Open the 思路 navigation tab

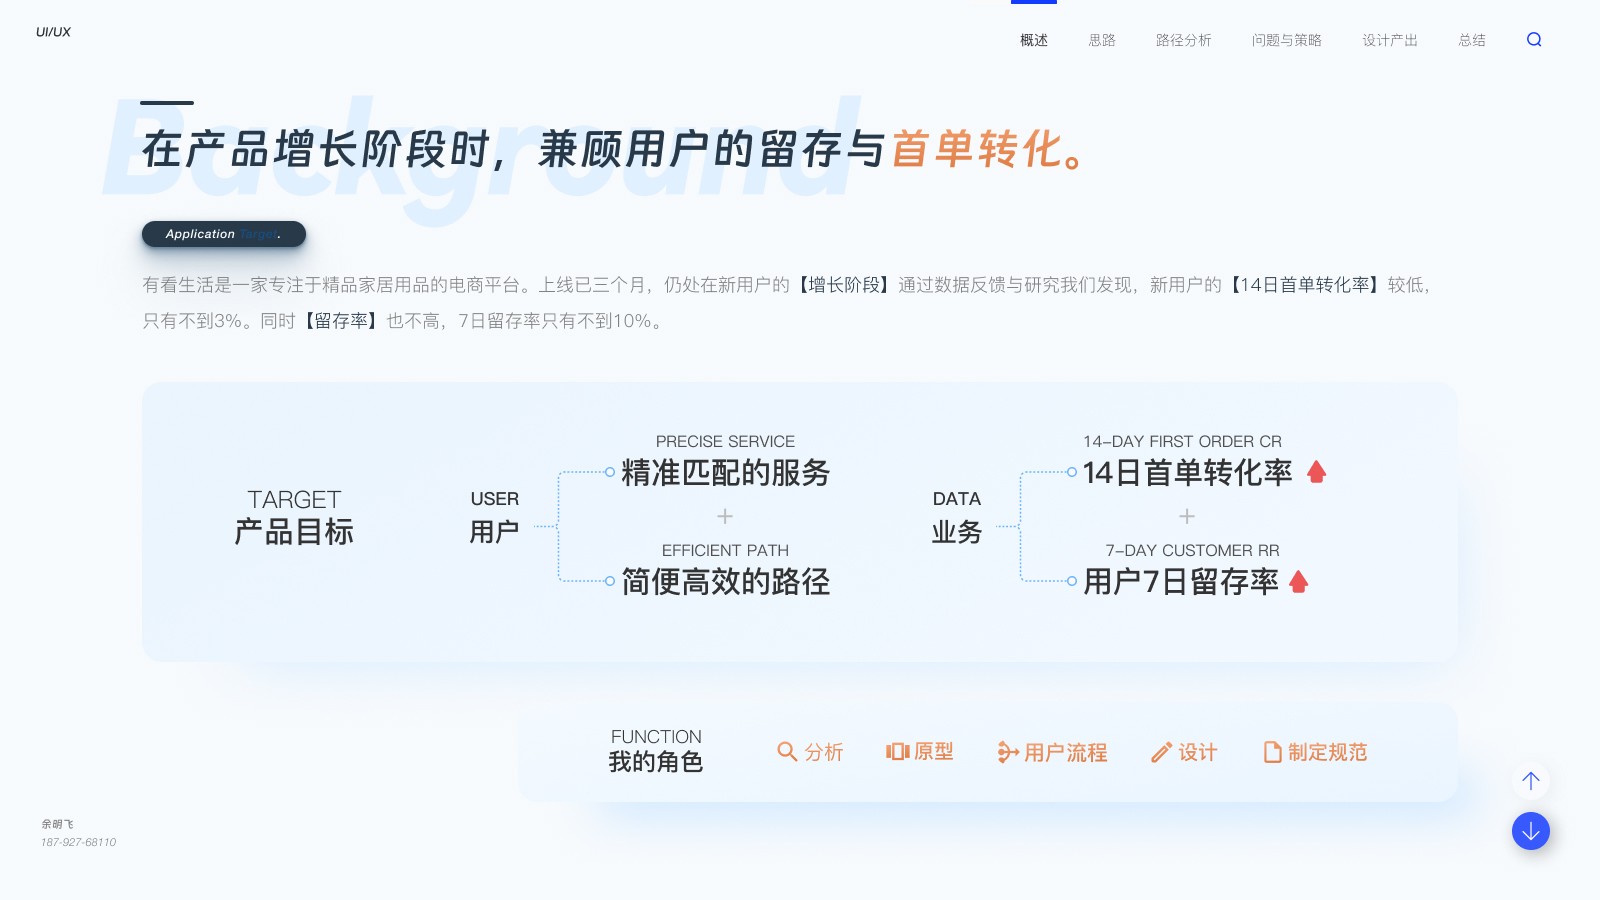click(1102, 40)
